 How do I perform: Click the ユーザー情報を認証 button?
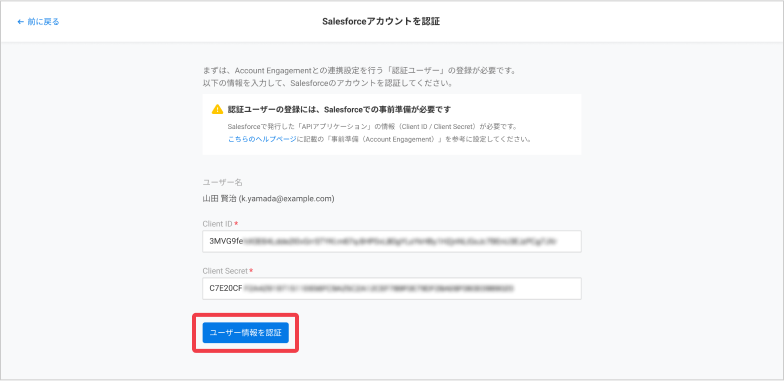click(x=246, y=332)
